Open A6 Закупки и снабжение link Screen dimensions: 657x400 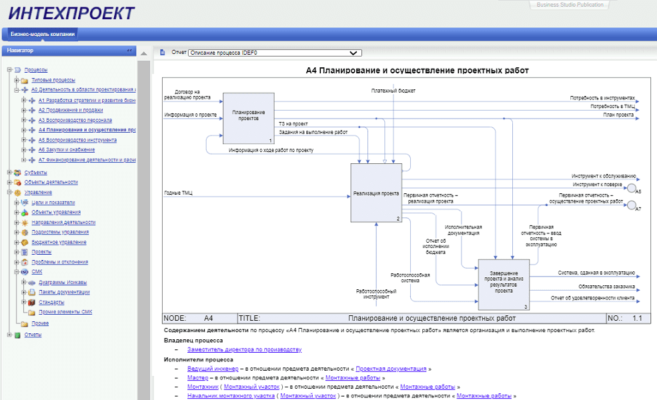(67, 150)
